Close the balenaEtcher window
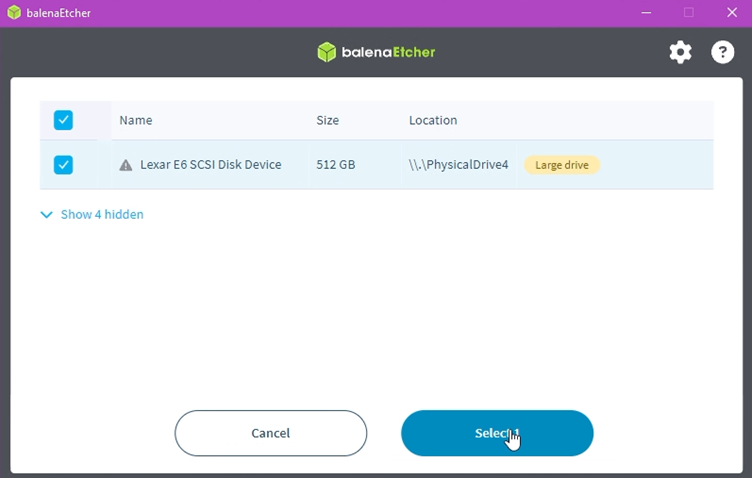752x478 pixels. pos(732,13)
